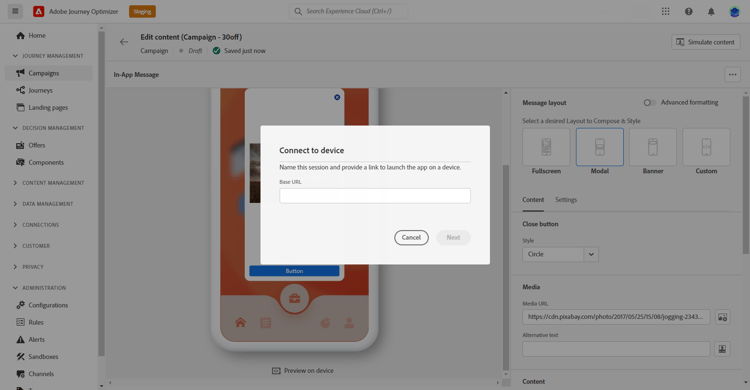Viewport: 750px width, 390px height.
Task: Open the media asset picker icon beside Media URL
Action: (x=722, y=317)
